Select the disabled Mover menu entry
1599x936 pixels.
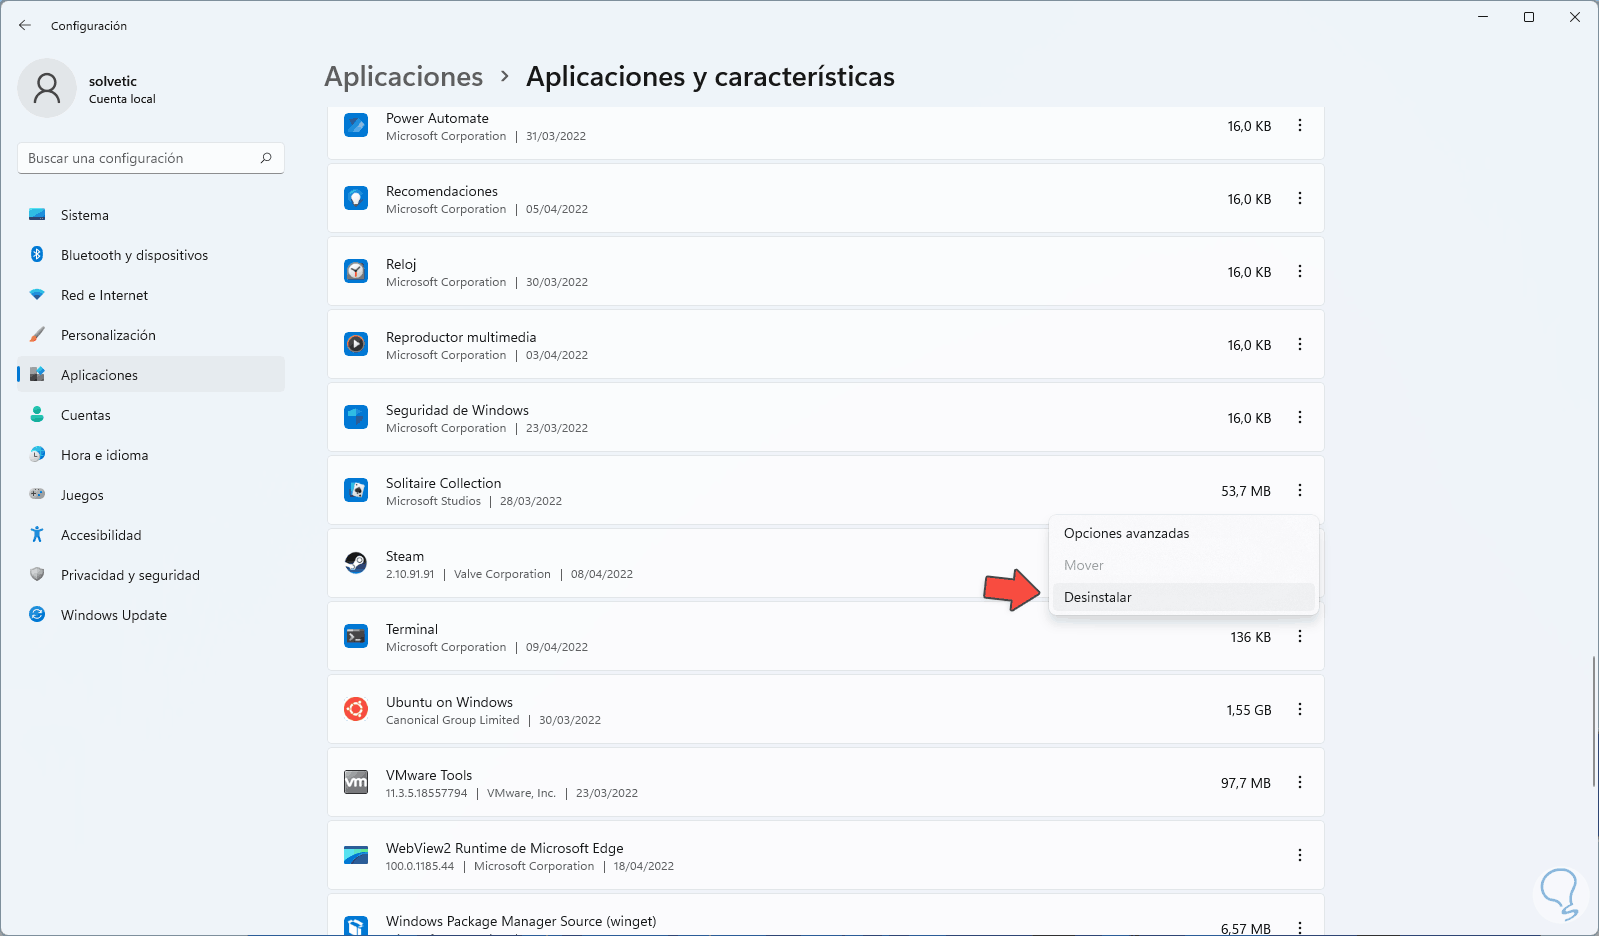(1184, 565)
